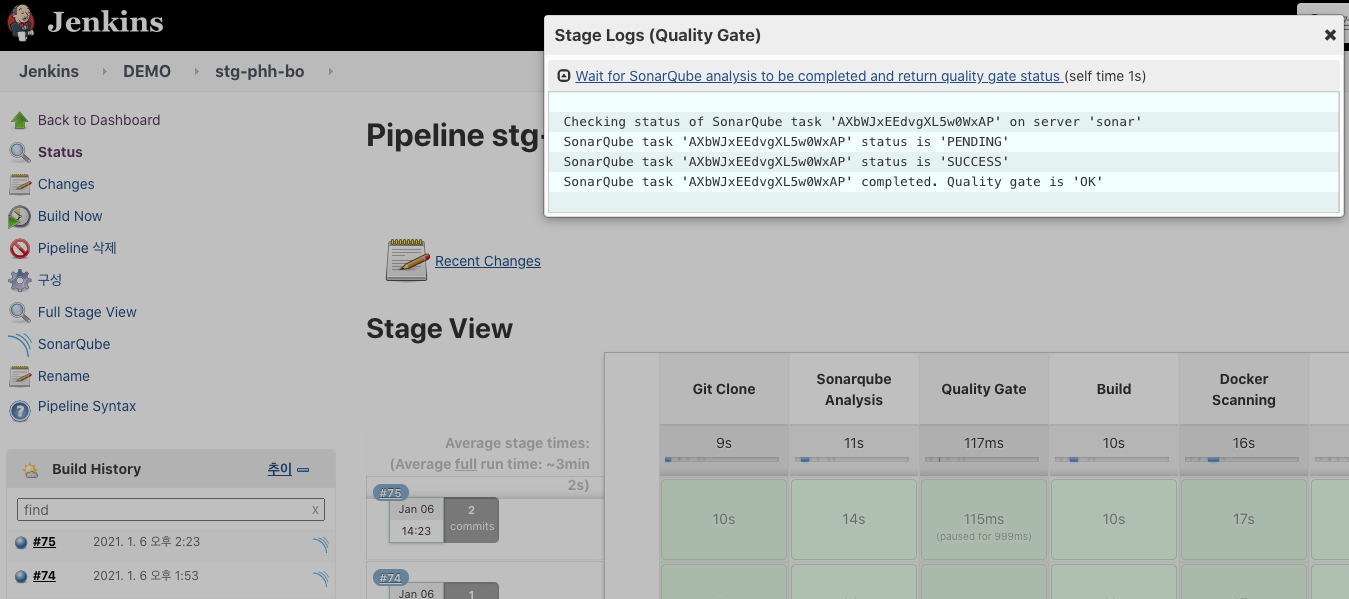This screenshot has width=1349, height=599.
Task: Open the Recent Changes link
Action: [488, 261]
